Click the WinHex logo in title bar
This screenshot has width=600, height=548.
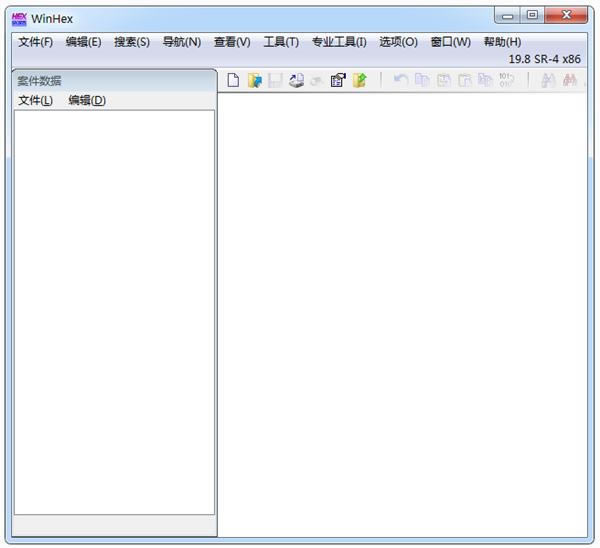pos(19,19)
